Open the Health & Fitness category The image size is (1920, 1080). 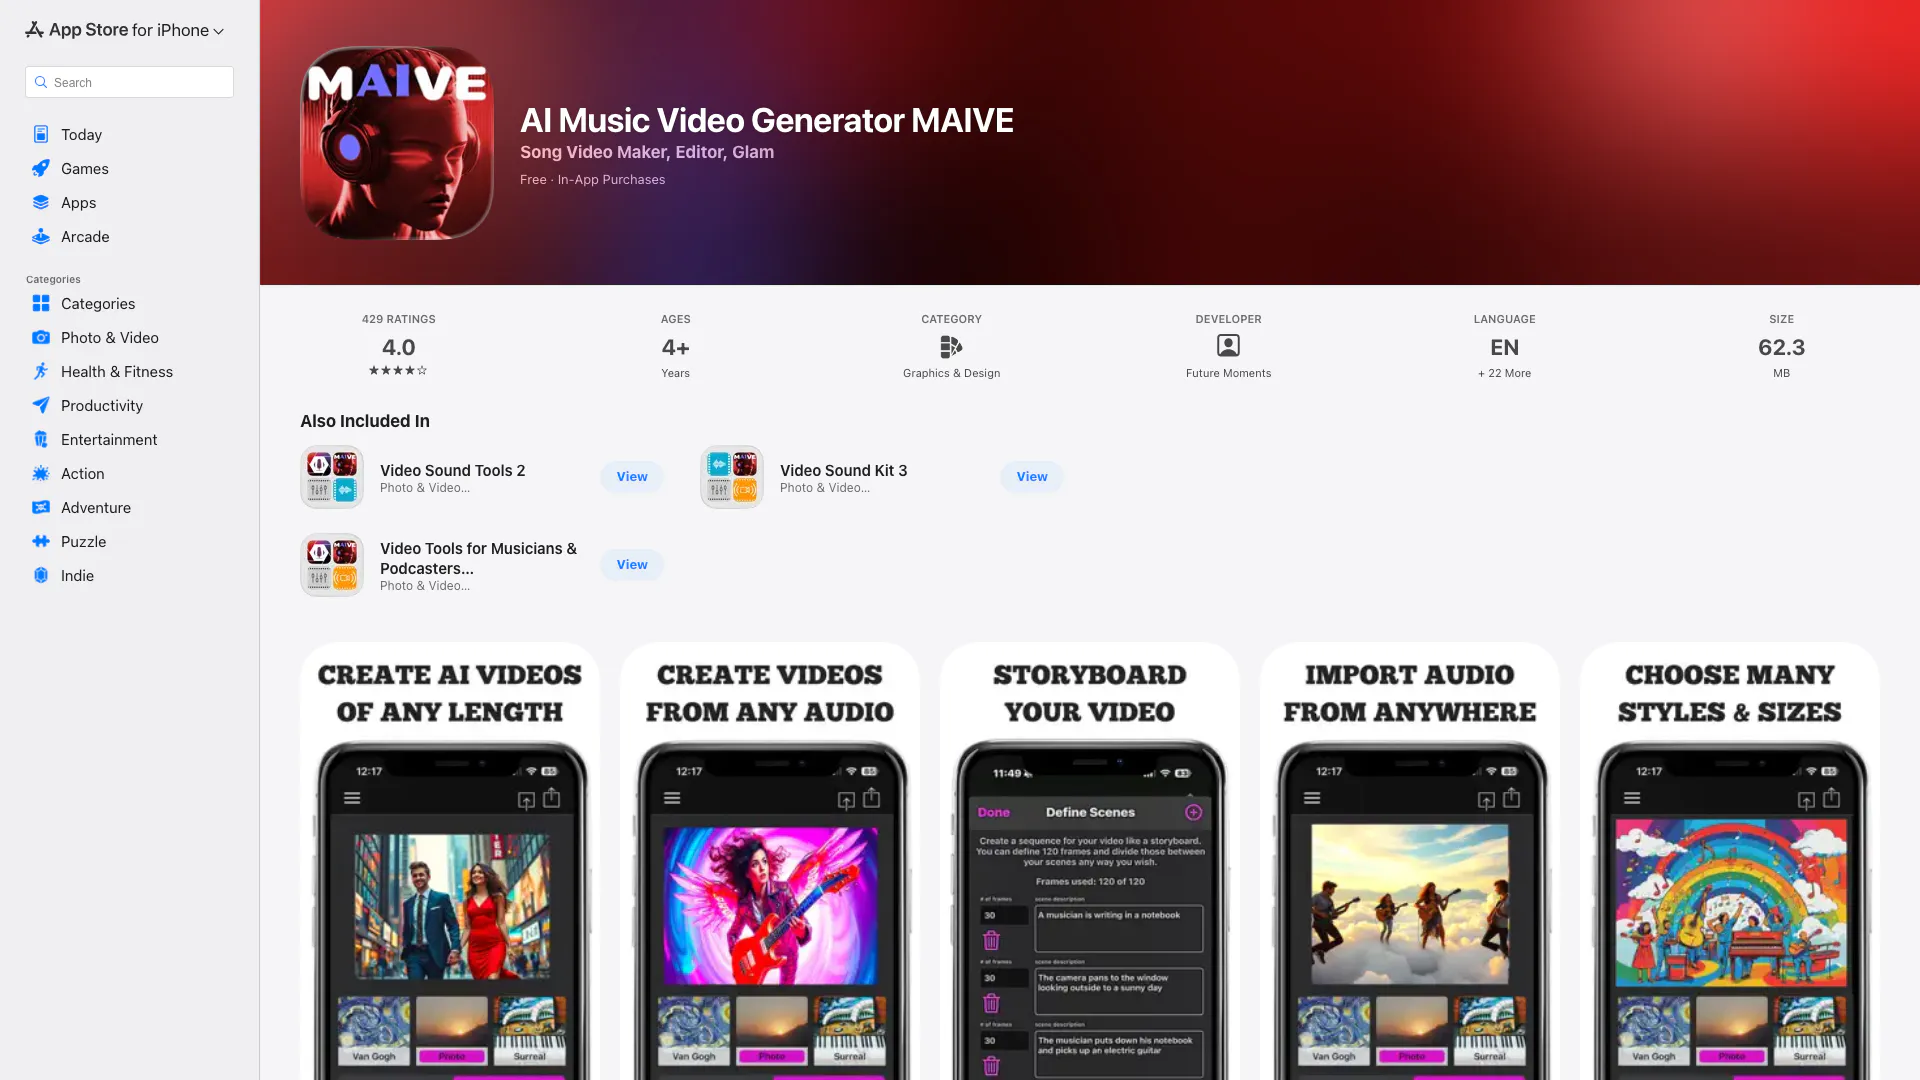click(116, 371)
